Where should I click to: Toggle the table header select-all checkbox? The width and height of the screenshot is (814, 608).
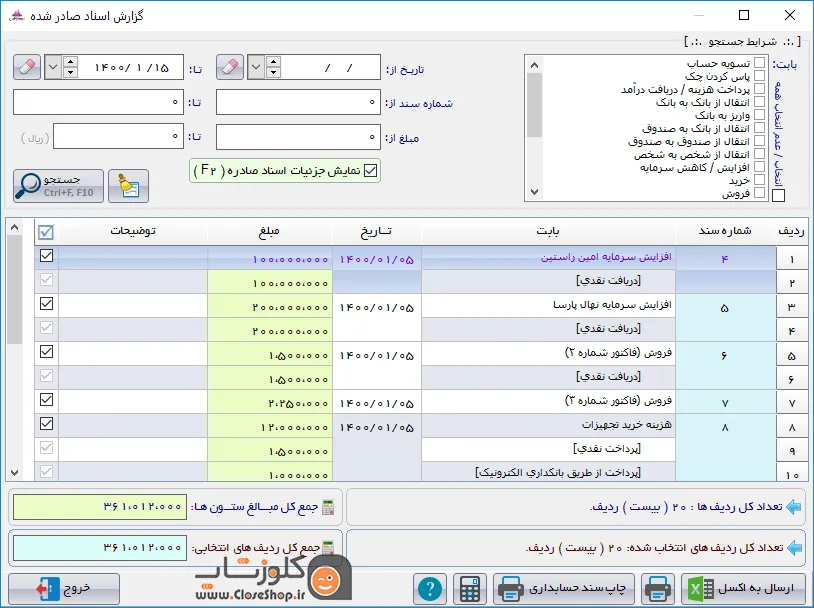coord(46,232)
